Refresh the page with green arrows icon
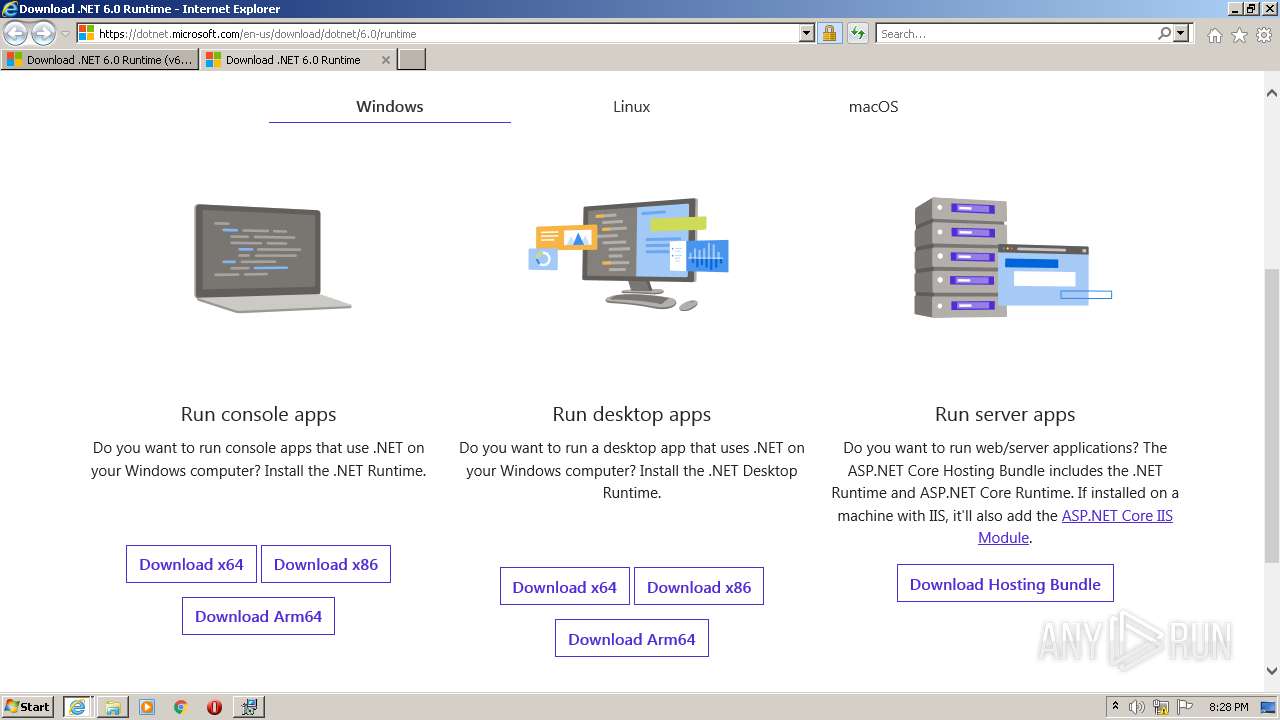 click(857, 33)
